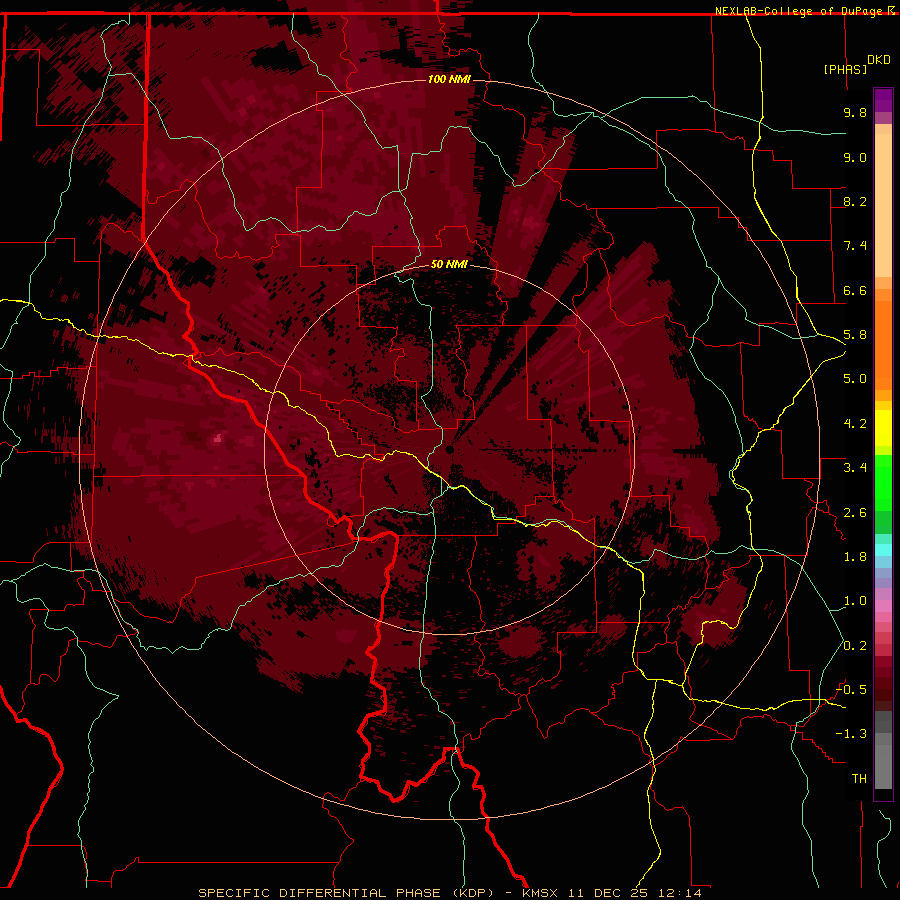Click the NEXLAB-College of DuPage credit text

pos(801,11)
